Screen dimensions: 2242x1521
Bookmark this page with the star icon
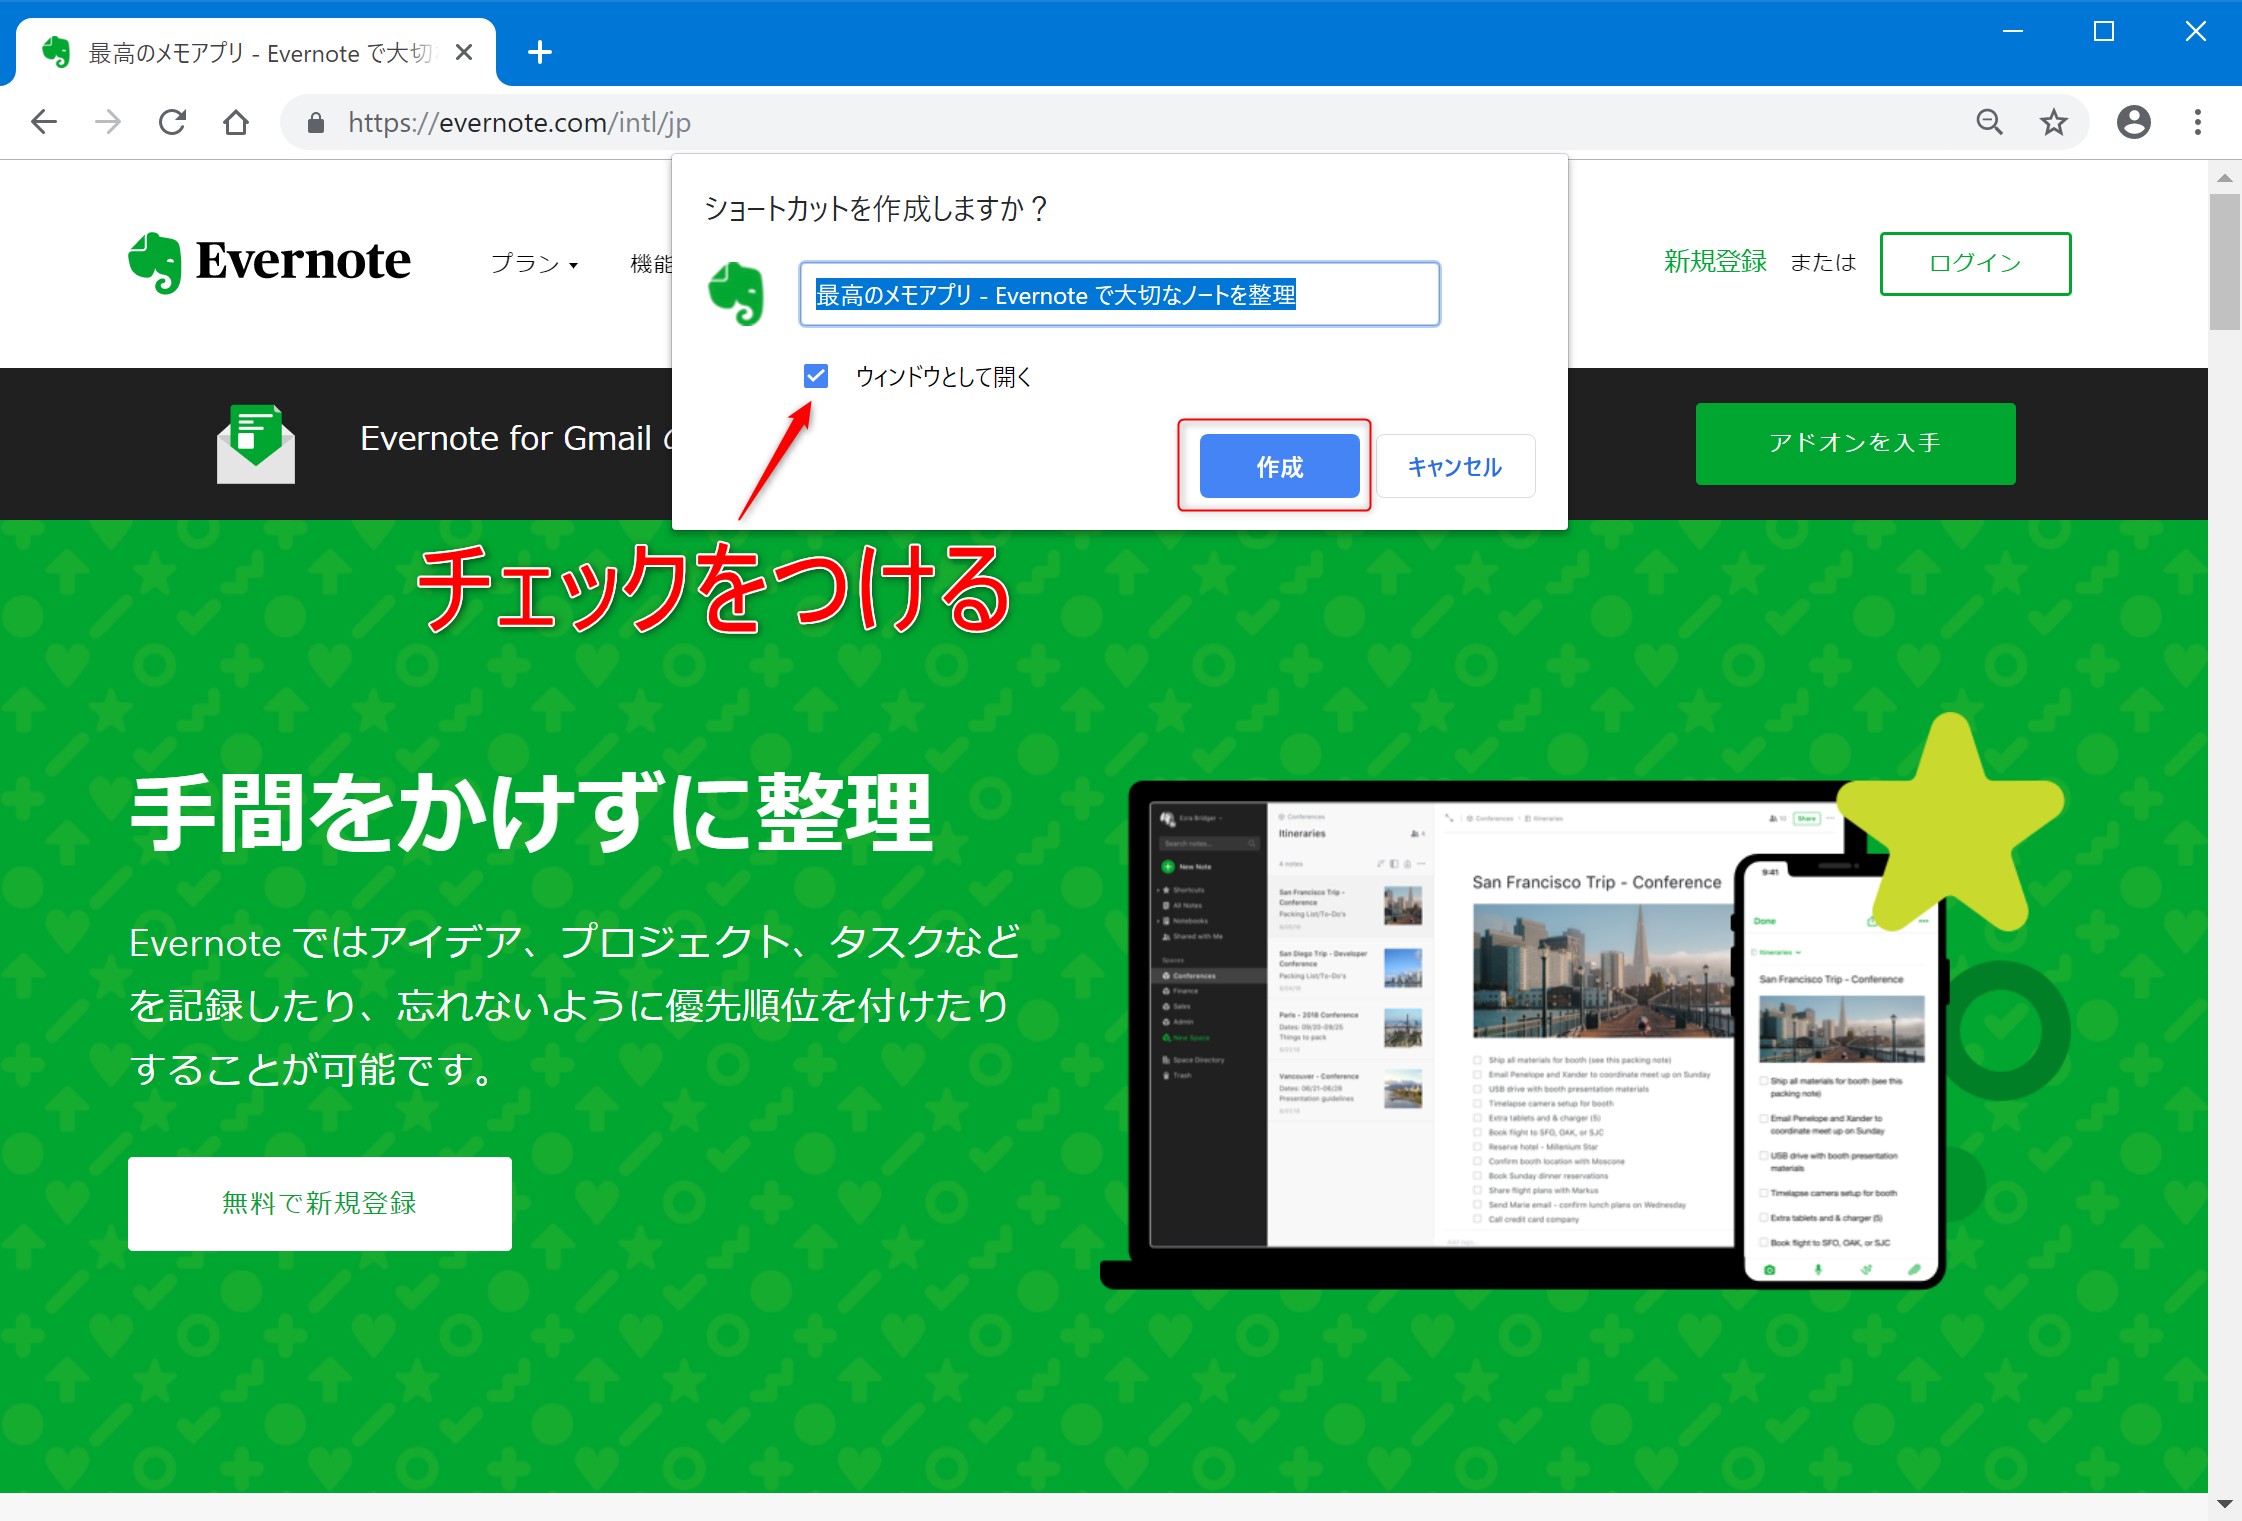(2054, 122)
